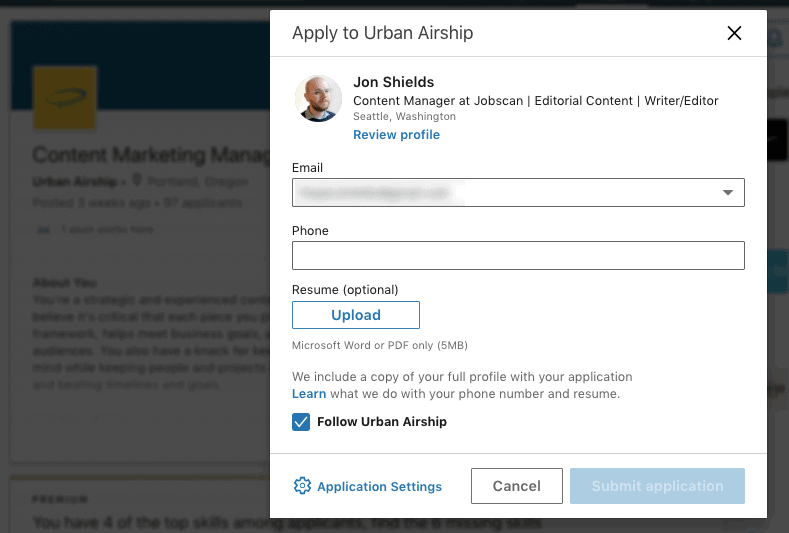The image size is (789, 533).
Task: Close the Apply to Urban Airship dialog
Action: pos(734,33)
